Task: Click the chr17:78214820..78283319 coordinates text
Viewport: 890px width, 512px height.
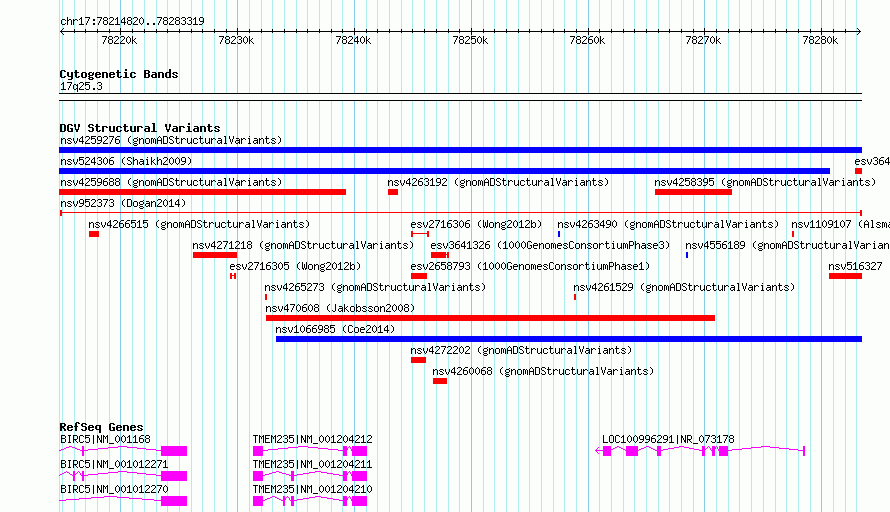Action: pos(132,21)
